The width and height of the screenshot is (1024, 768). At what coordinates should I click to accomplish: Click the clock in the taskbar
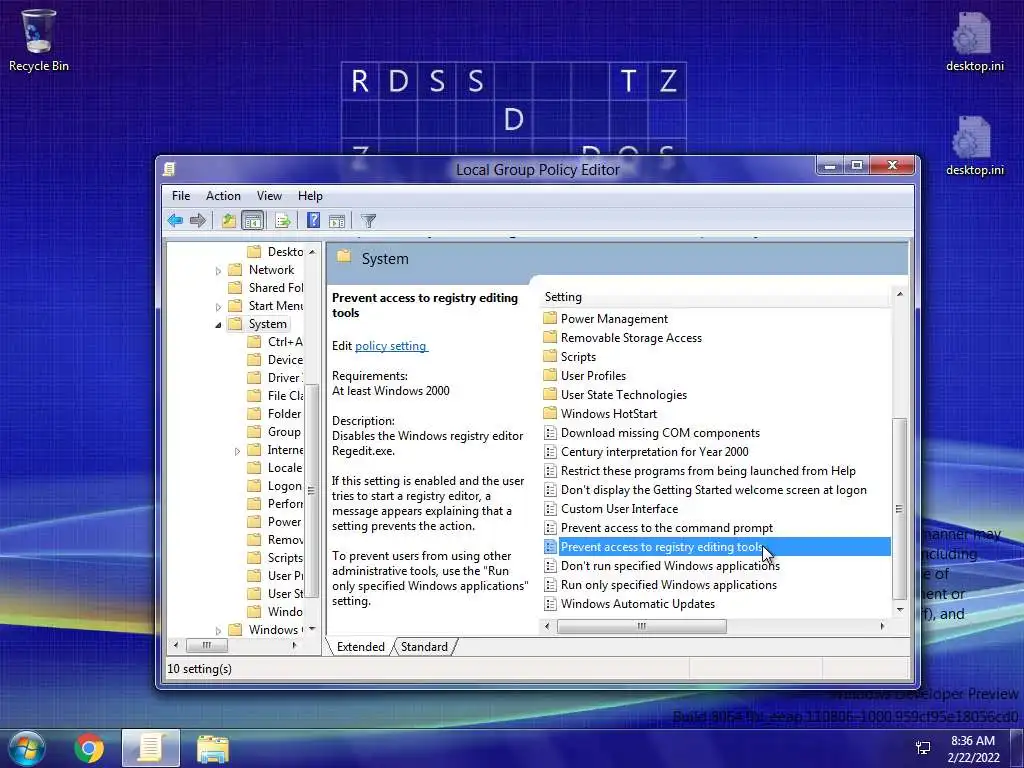click(x=973, y=748)
